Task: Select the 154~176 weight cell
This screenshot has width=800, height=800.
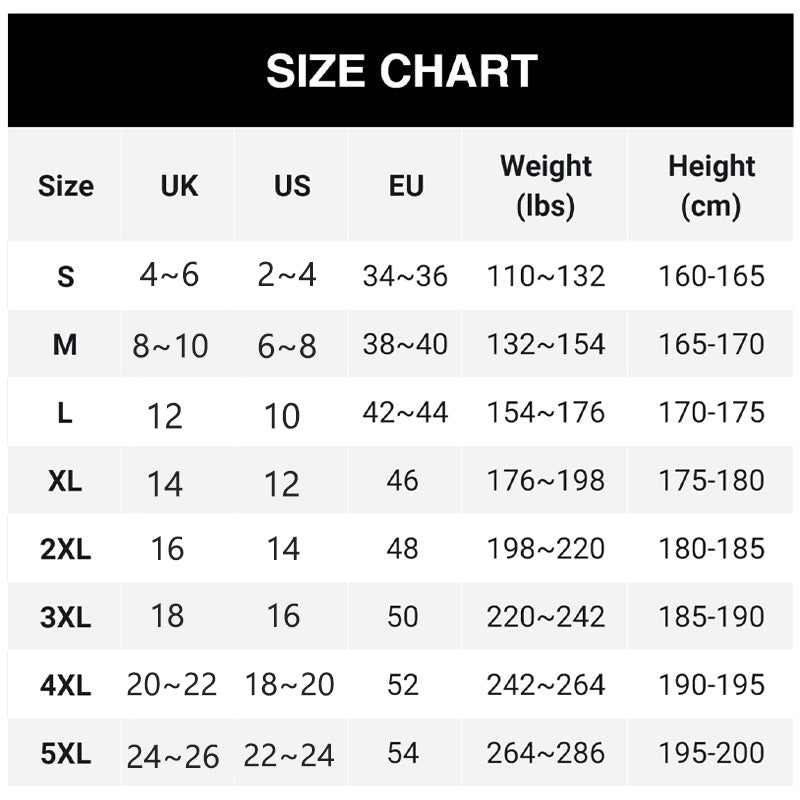Action: pos(545,412)
